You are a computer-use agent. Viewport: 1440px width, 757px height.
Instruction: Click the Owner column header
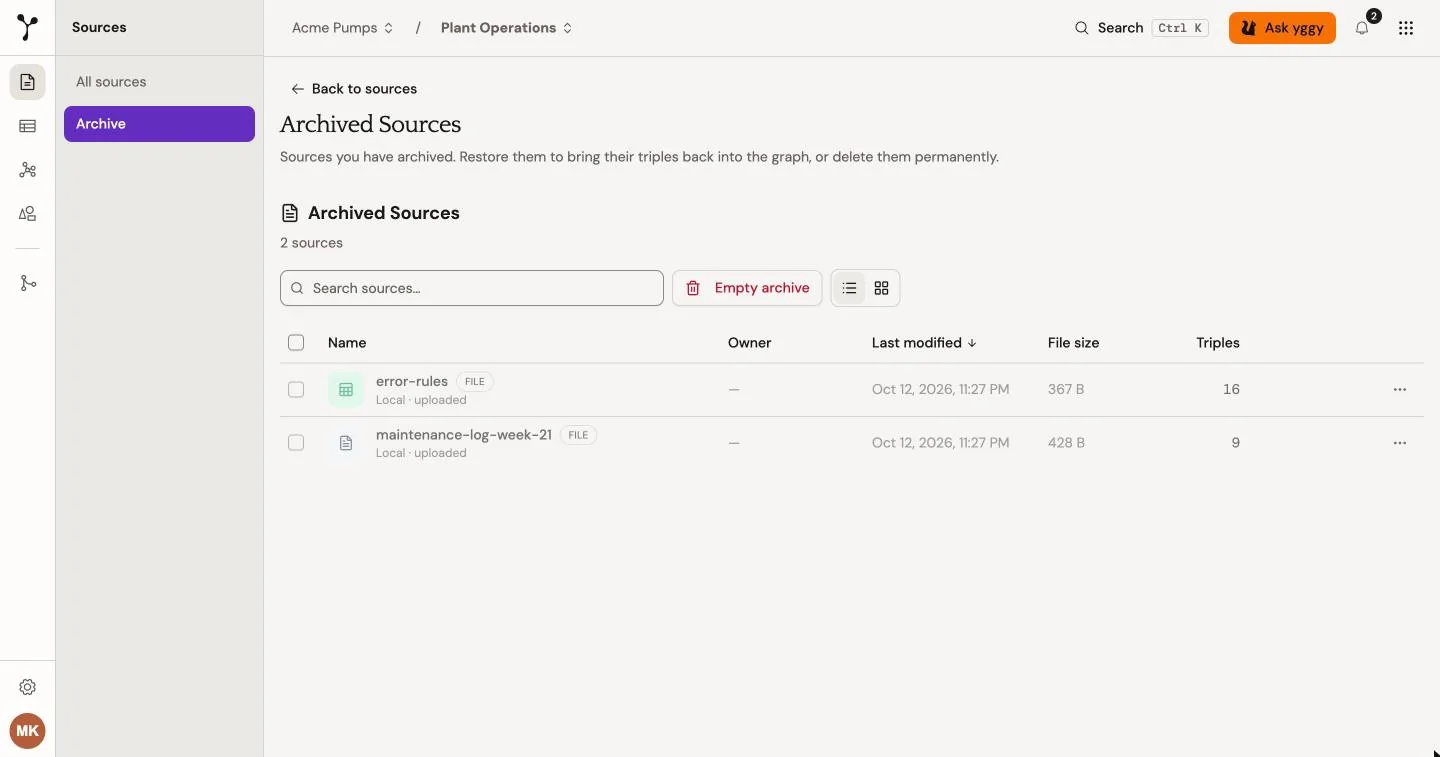(x=750, y=343)
